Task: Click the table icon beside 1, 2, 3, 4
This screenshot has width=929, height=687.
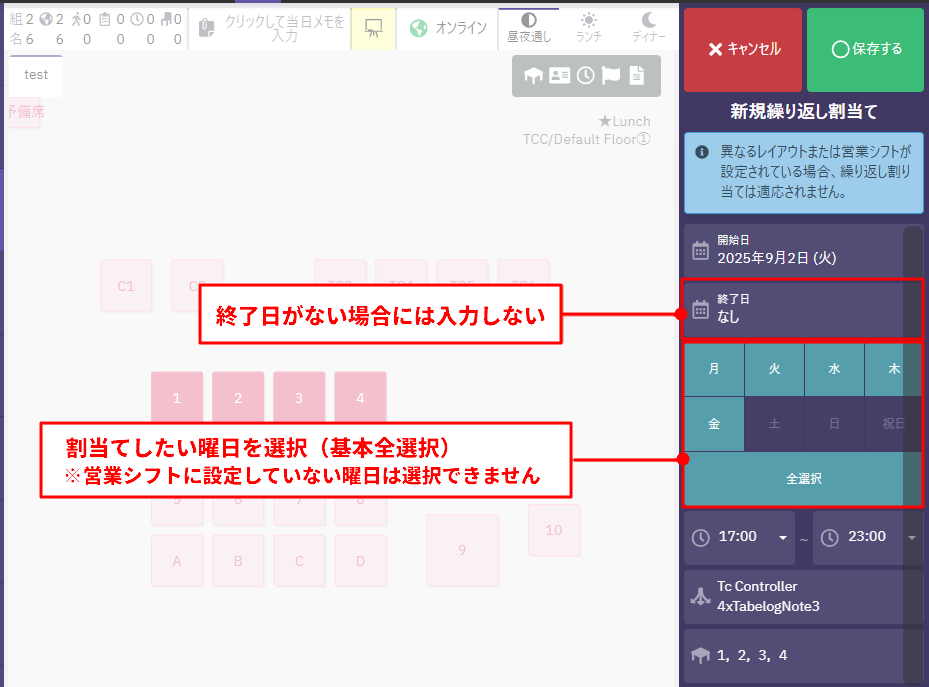Action: [700, 656]
